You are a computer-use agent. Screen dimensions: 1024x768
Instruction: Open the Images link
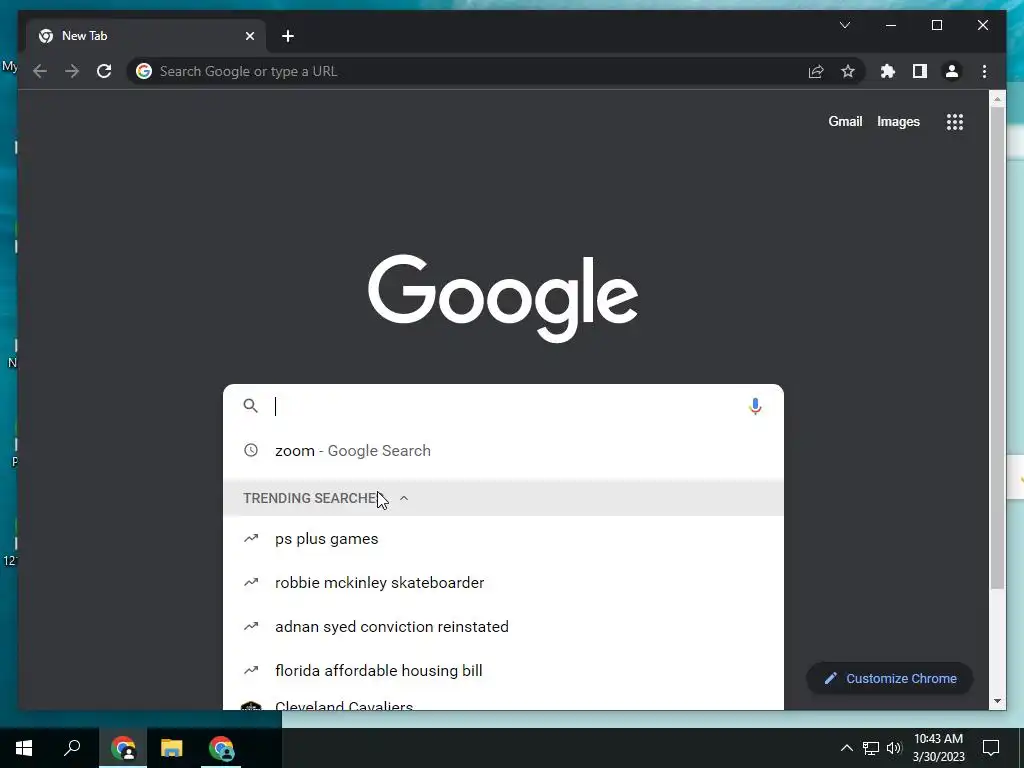pos(898,121)
